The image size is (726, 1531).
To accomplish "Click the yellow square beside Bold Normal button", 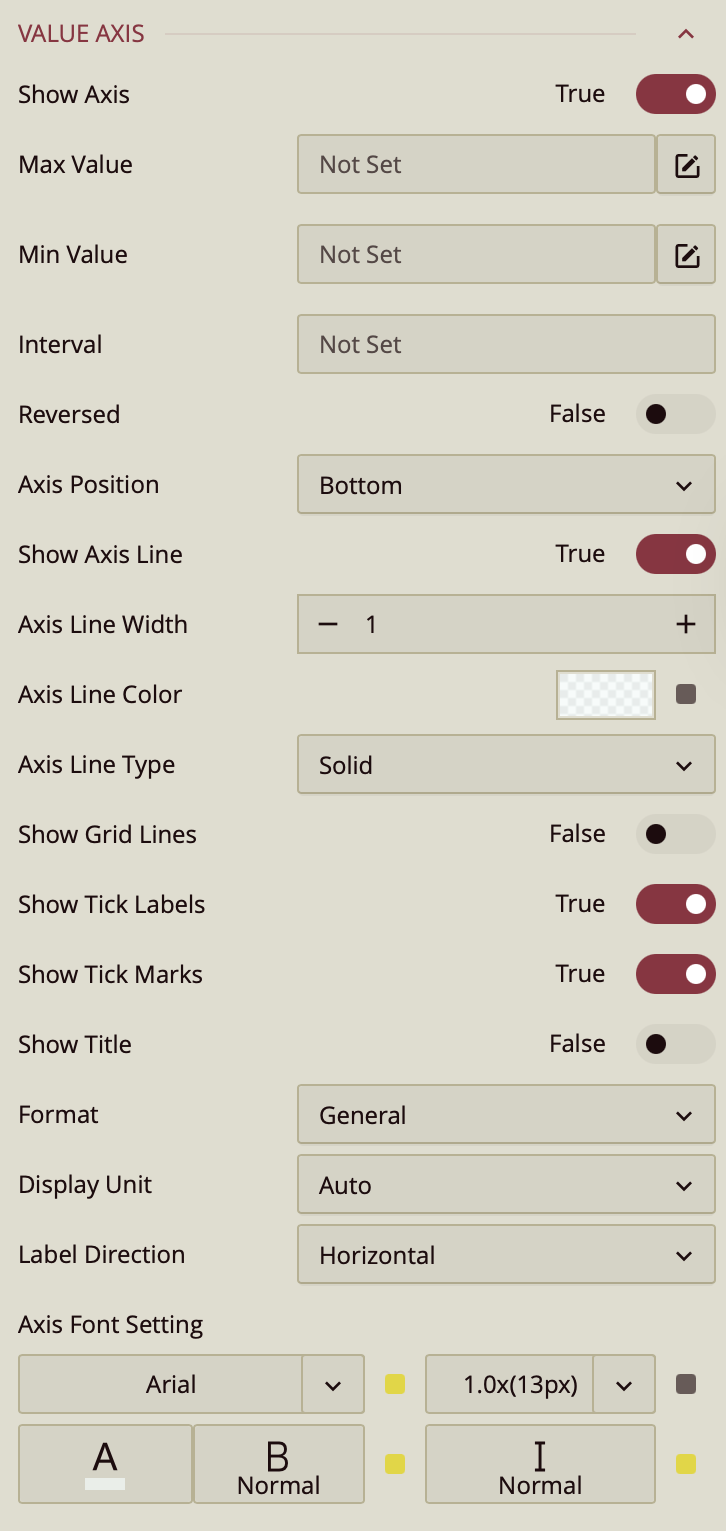I will tap(395, 1464).
